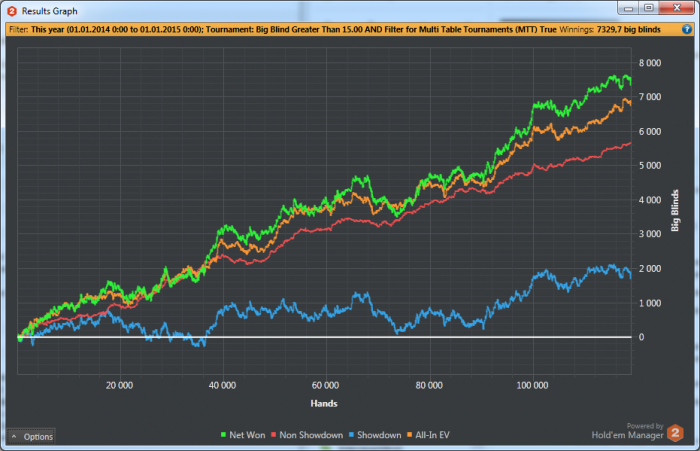
Task: Click the Results Graph window app icon
Action: pyautogui.click(x=12, y=11)
